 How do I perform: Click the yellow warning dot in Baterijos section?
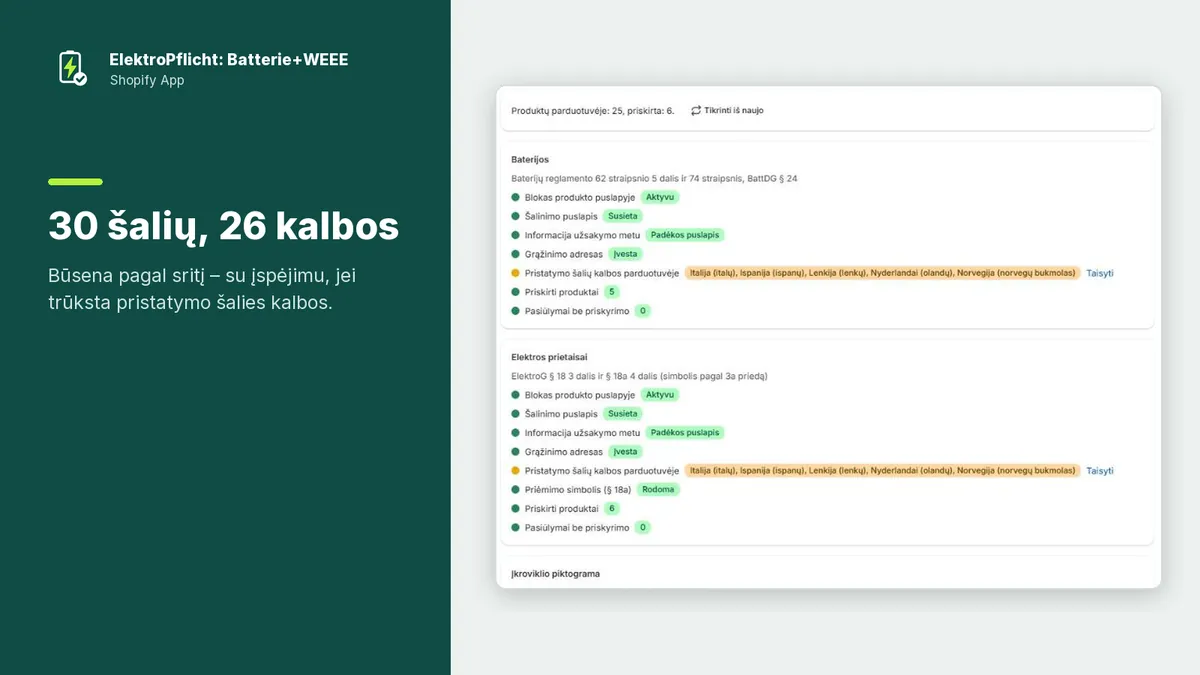516,273
